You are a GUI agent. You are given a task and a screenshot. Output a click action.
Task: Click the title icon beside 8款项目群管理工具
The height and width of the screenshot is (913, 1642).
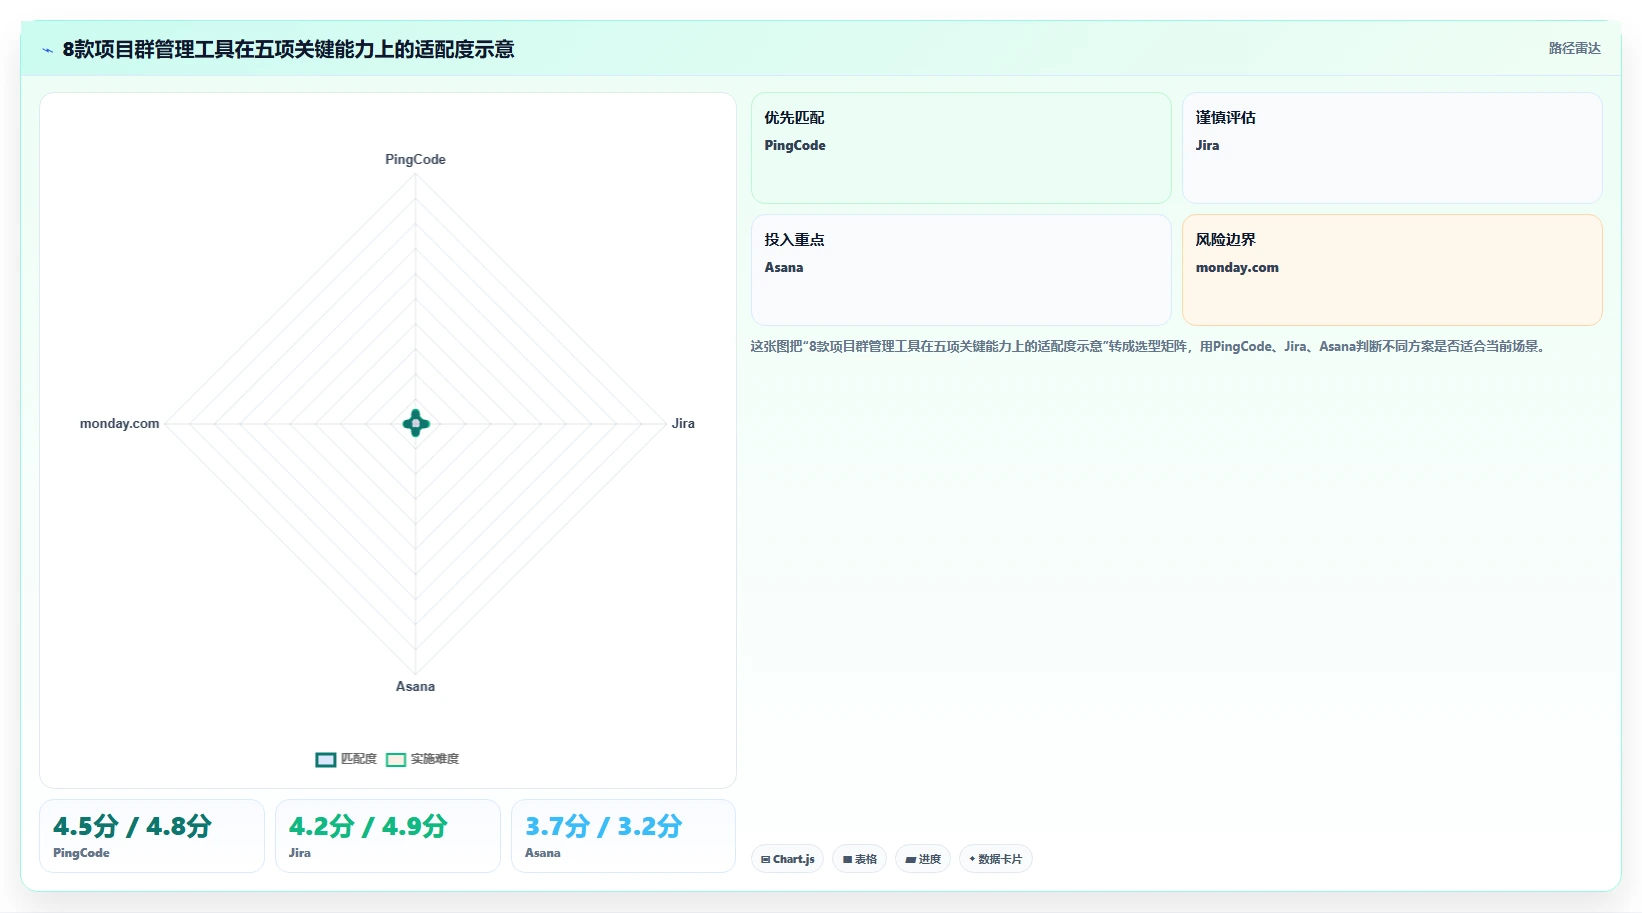click(47, 50)
